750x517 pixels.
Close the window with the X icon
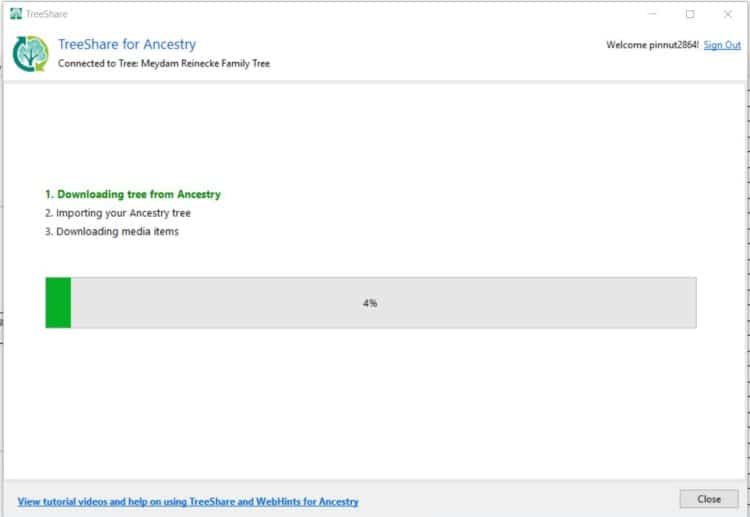click(x=728, y=14)
